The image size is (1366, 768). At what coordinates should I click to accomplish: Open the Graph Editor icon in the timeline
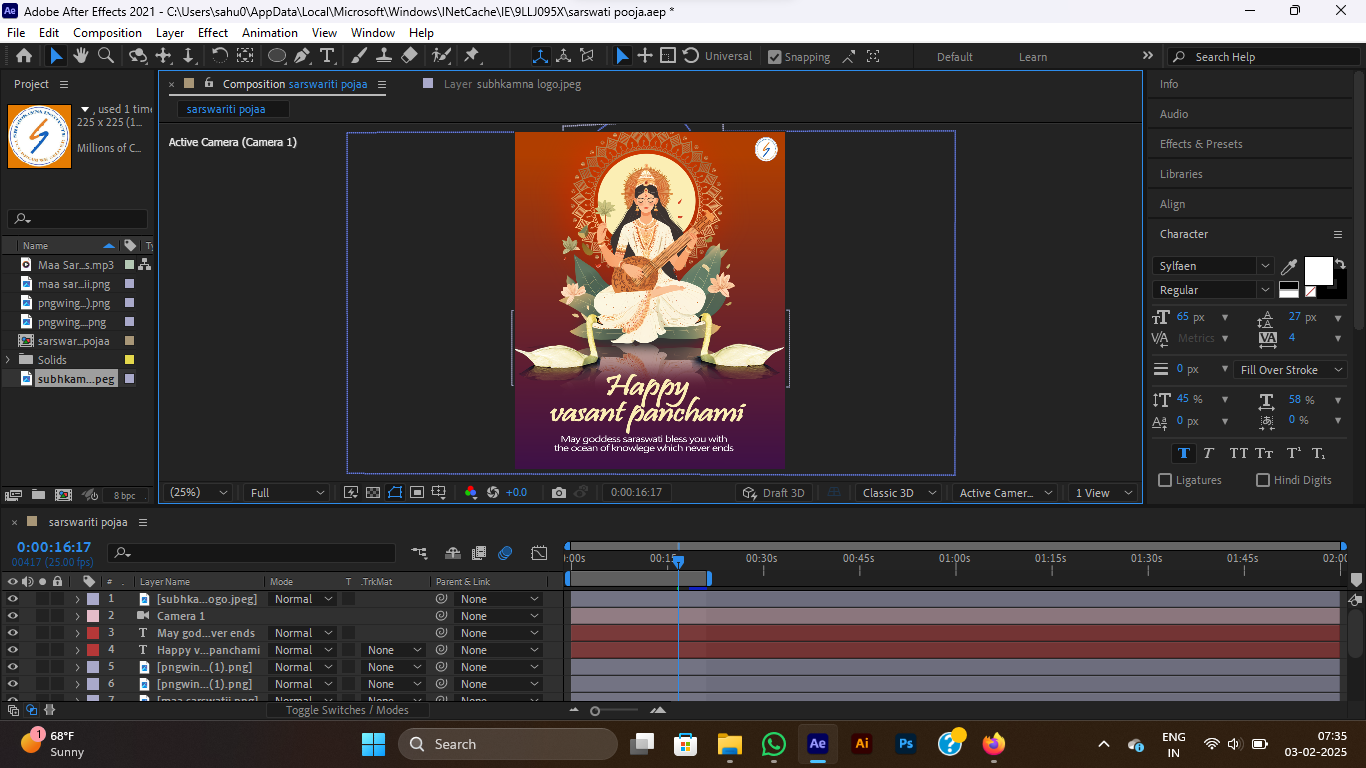click(539, 553)
